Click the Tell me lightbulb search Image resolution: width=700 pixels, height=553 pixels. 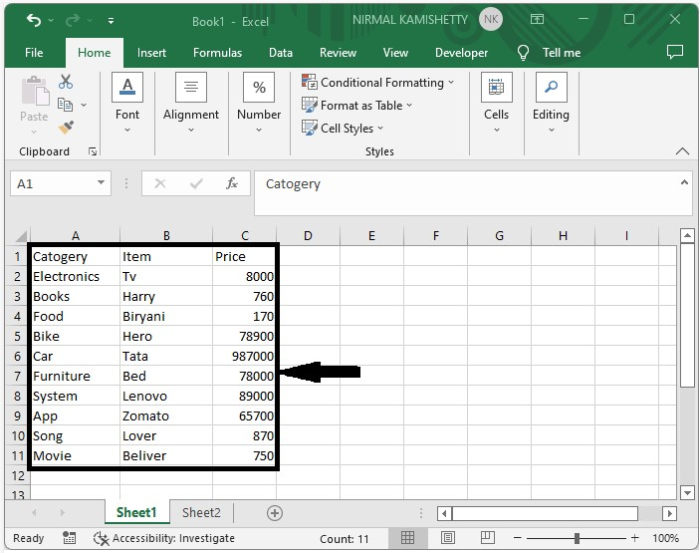point(549,53)
